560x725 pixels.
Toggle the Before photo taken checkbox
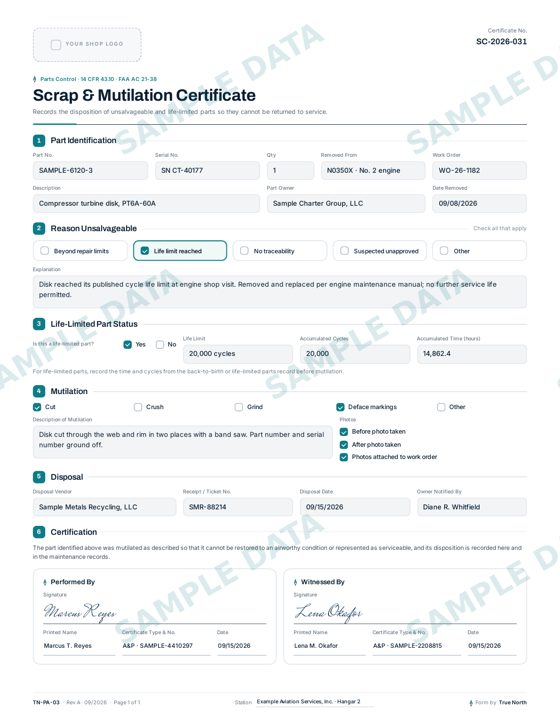(x=344, y=432)
